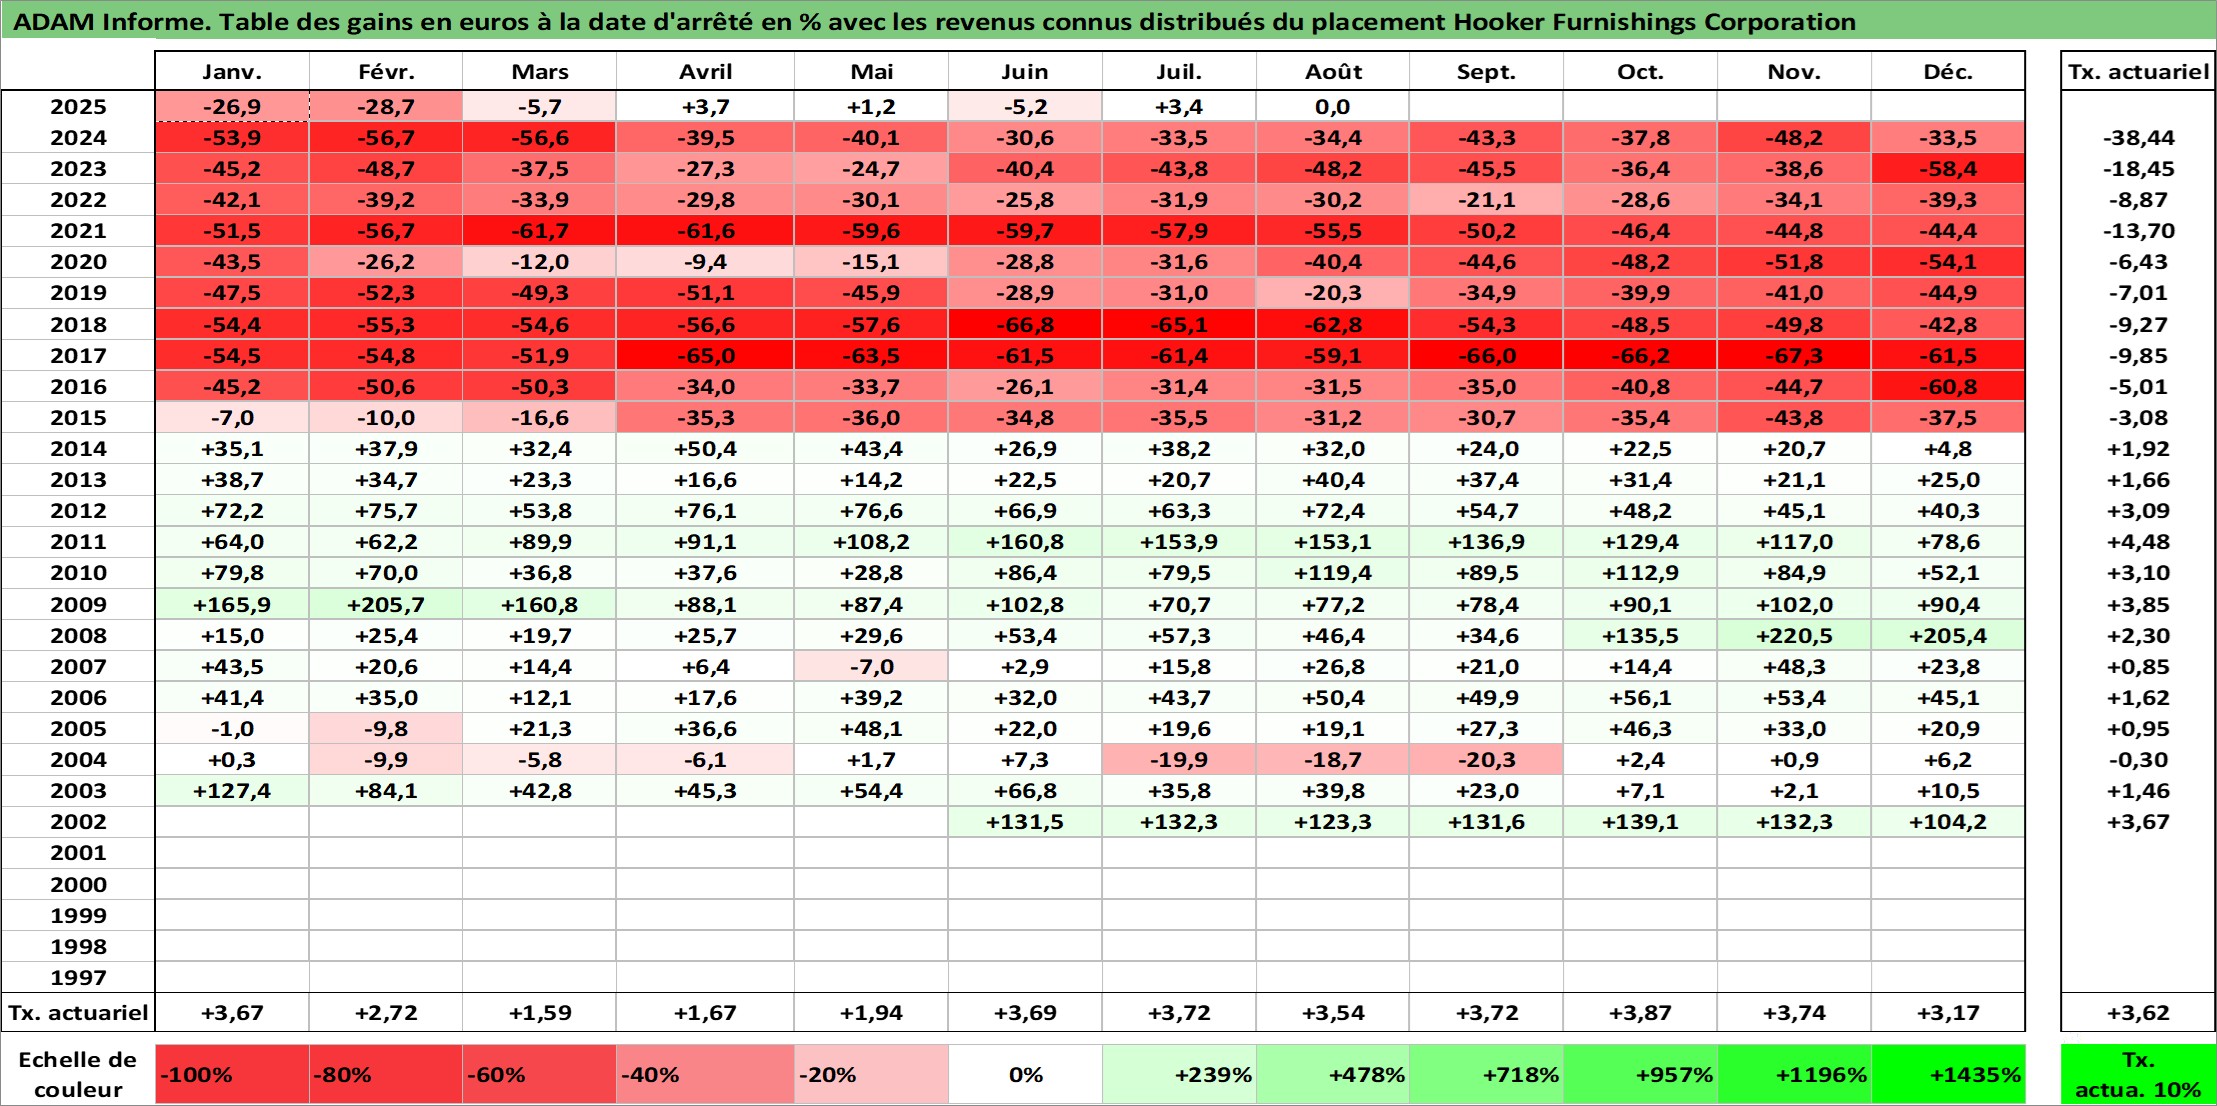The image size is (2217, 1106).
Task: Click the Déc. column header
Action: [1948, 71]
